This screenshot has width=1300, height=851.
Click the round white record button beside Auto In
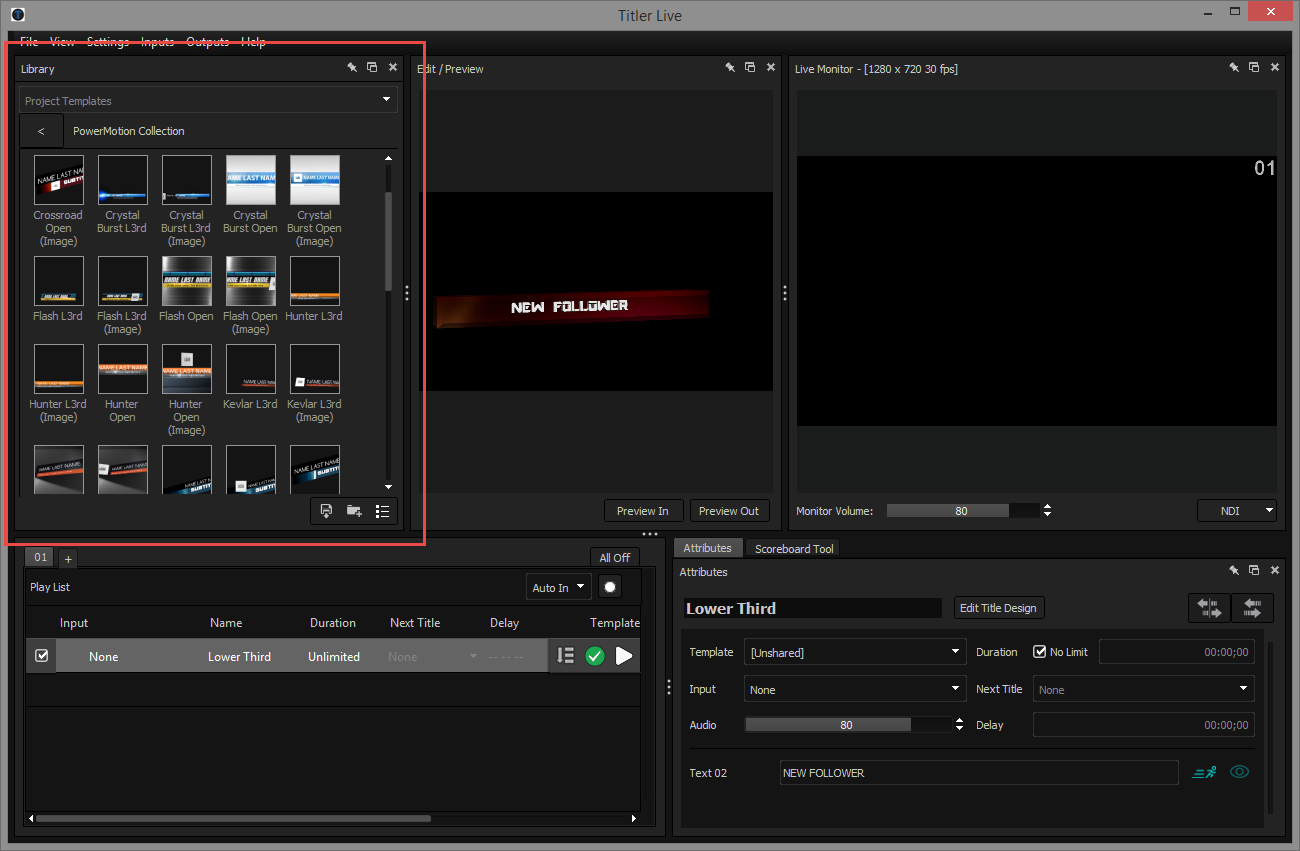point(609,587)
